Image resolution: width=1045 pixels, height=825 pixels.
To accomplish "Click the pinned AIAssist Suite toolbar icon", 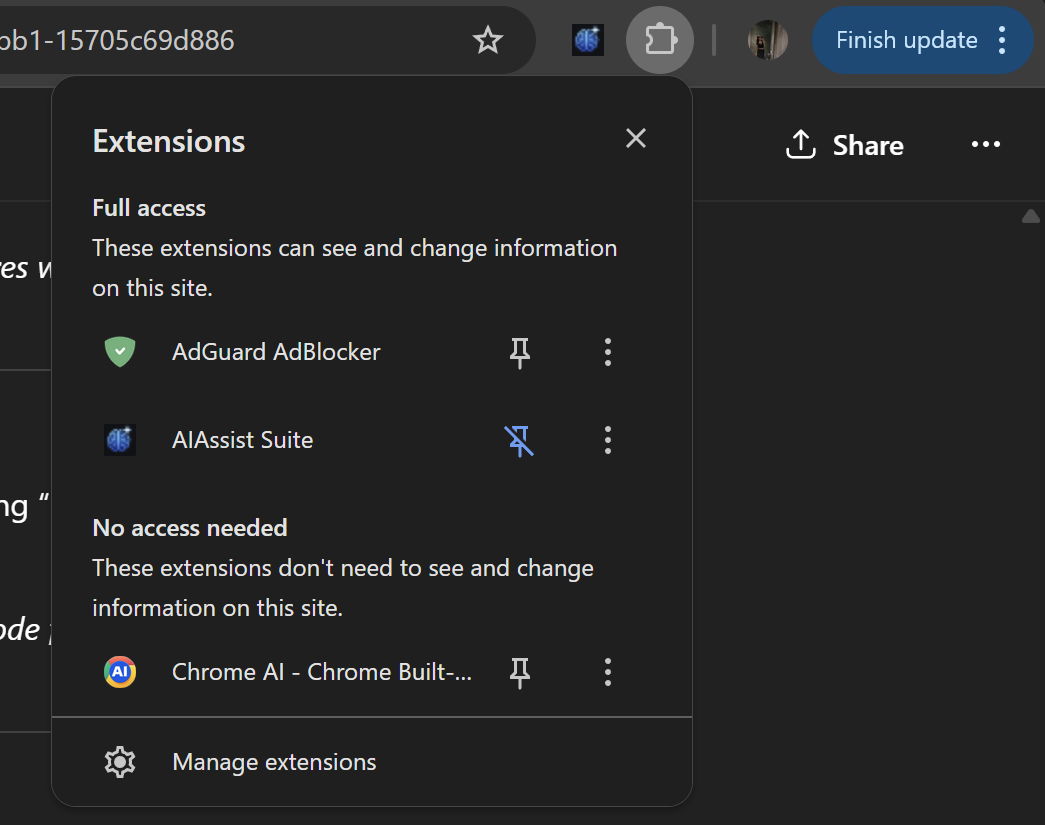I will 588,40.
